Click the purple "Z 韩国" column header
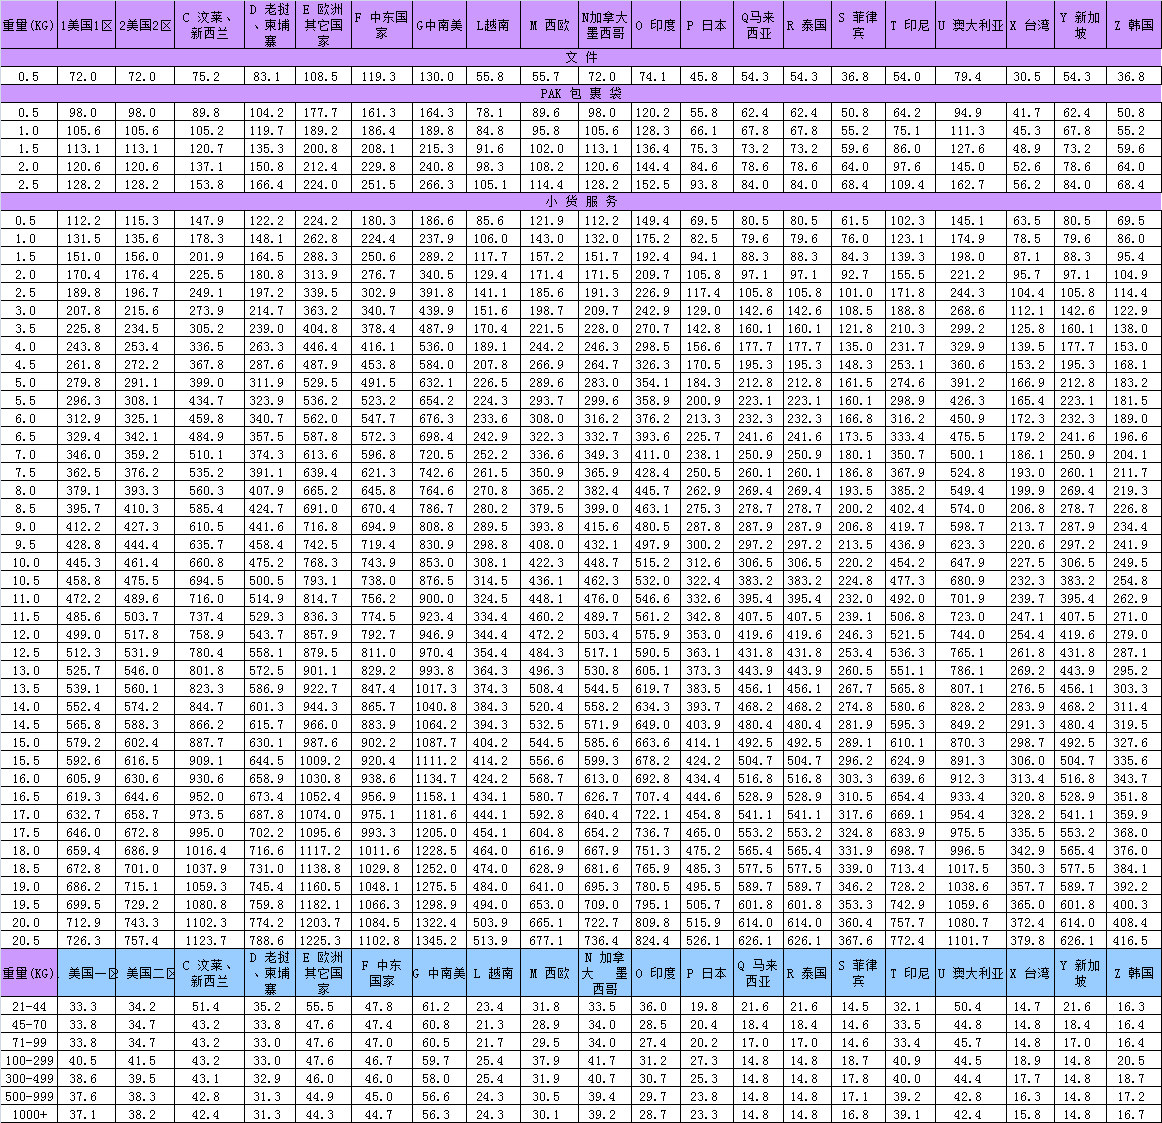This screenshot has height=1123, width=1162. point(1133,25)
